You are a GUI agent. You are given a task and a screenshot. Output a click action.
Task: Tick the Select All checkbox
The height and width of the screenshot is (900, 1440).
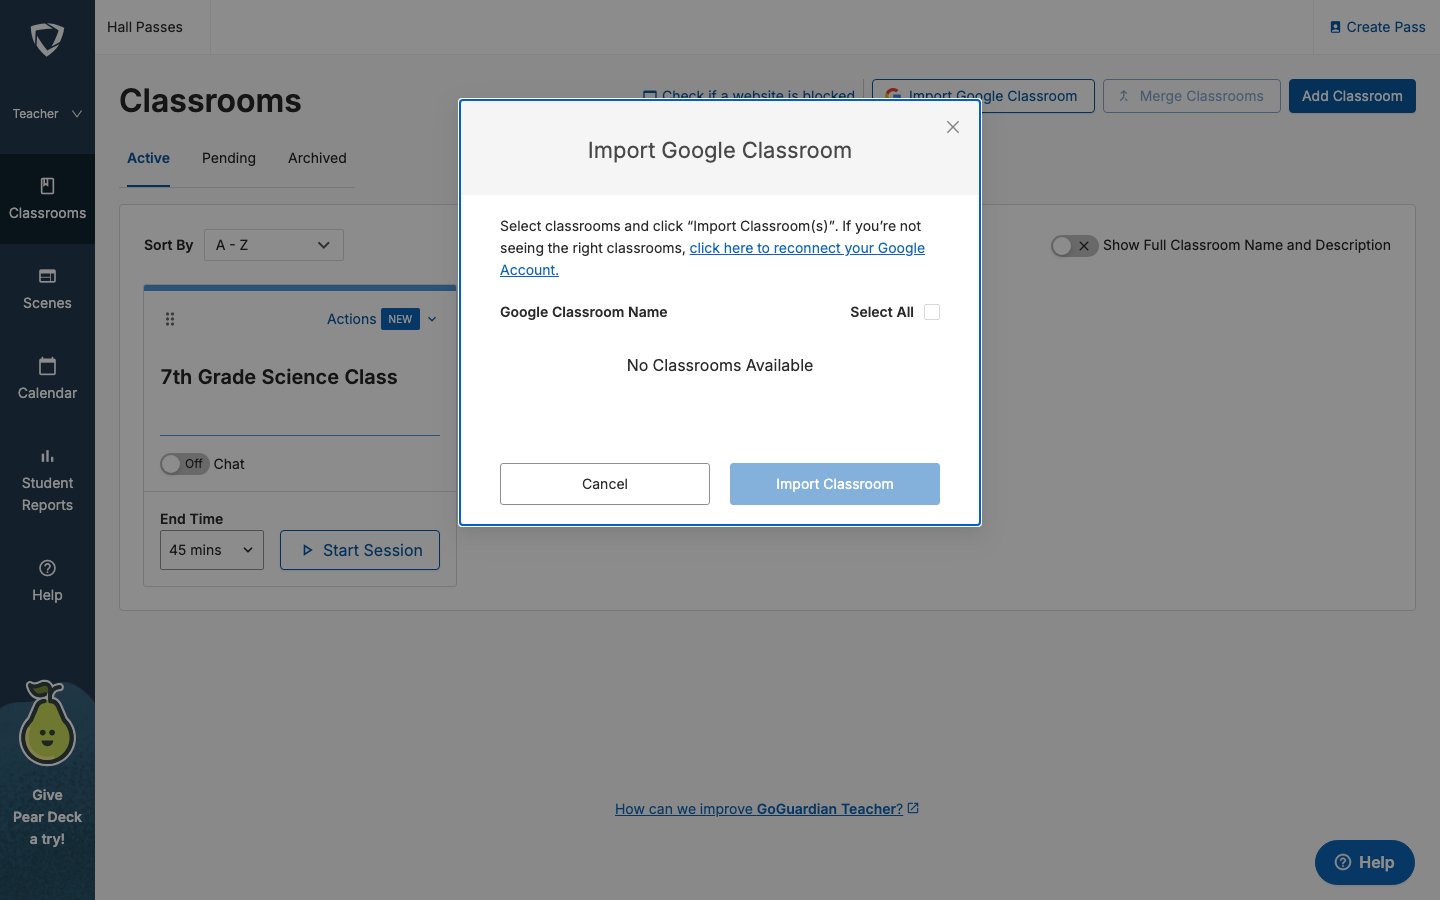(x=932, y=312)
